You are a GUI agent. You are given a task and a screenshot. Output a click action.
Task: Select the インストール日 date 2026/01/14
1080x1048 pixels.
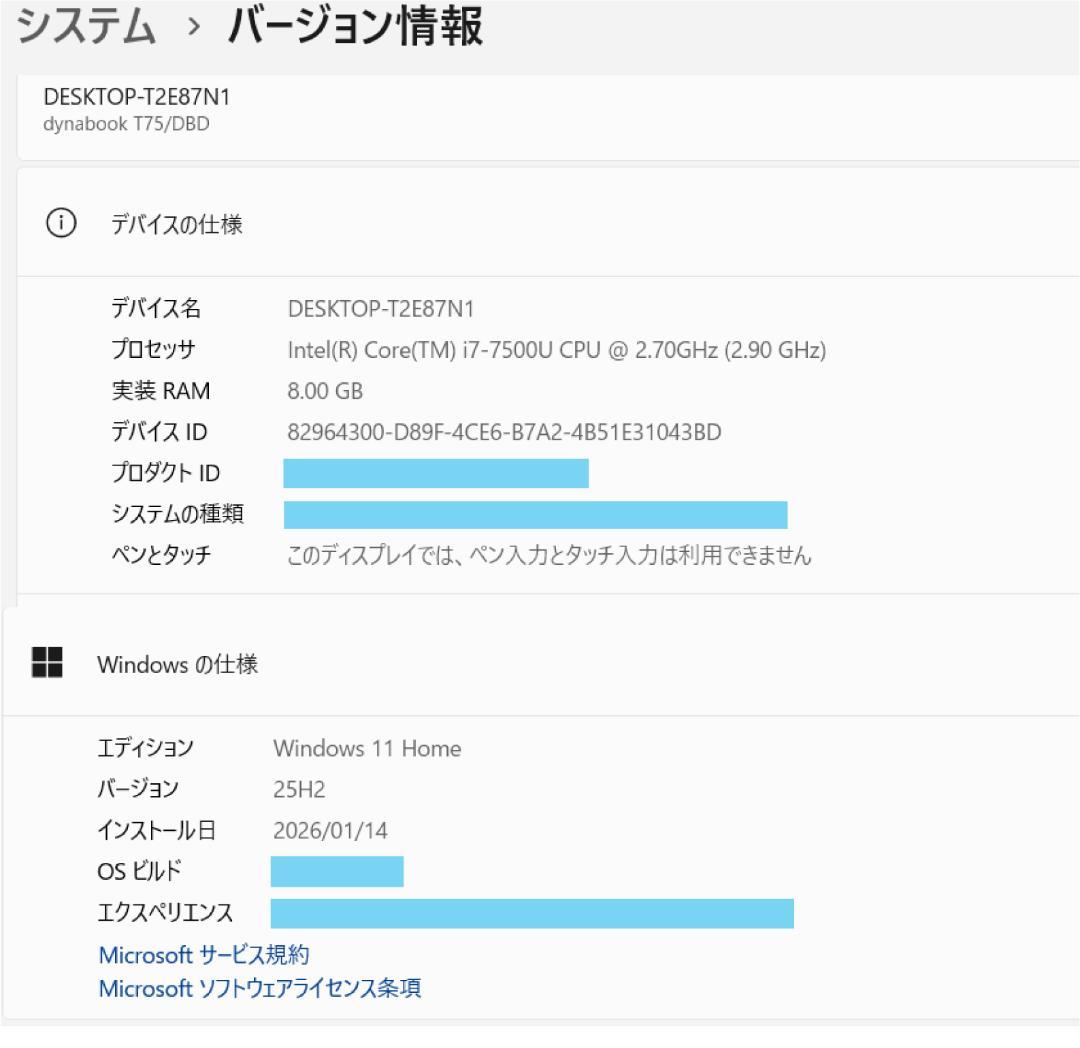[x=331, y=830]
